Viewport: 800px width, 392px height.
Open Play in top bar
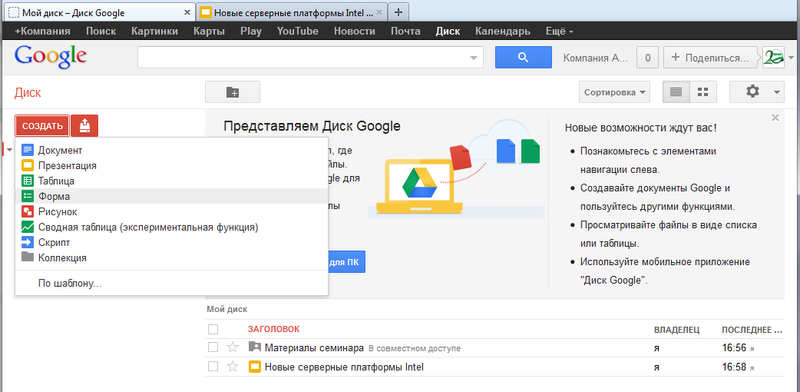251,31
